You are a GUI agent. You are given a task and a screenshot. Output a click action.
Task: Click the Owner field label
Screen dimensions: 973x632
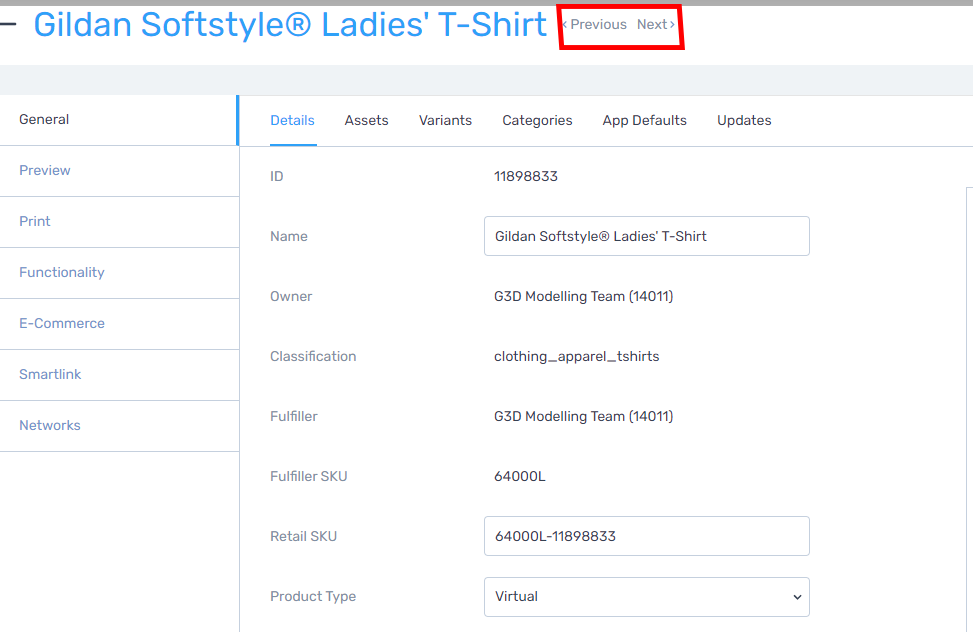(291, 297)
